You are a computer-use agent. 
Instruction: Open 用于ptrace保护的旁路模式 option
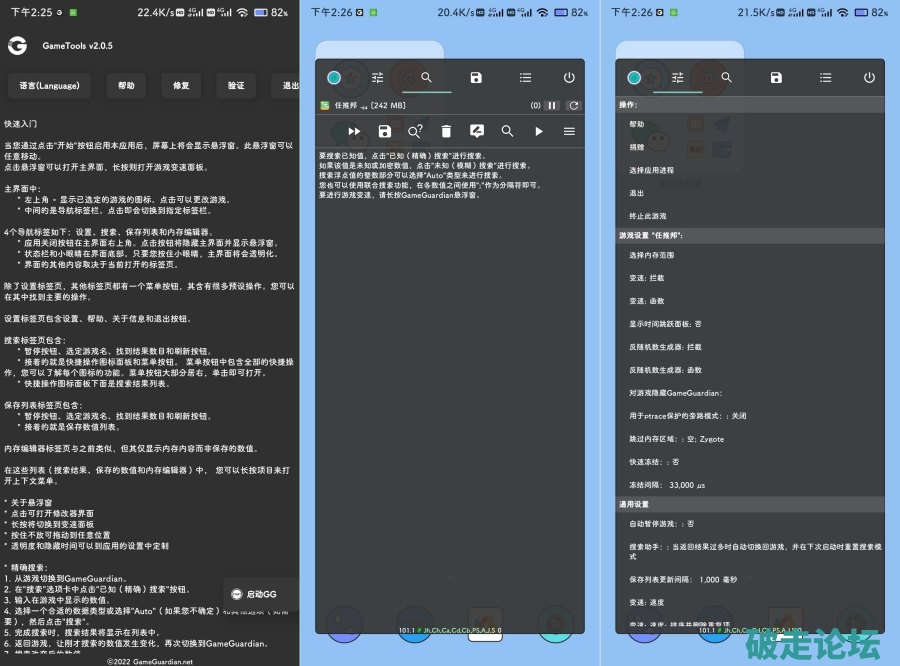point(688,416)
